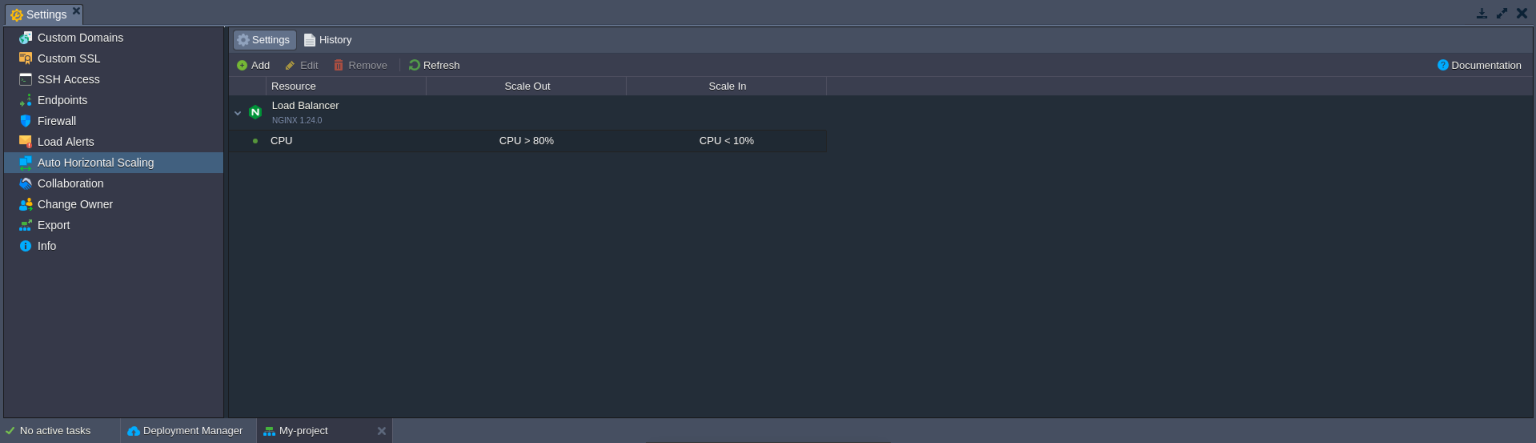Click the History document icon

[x=310, y=40]
